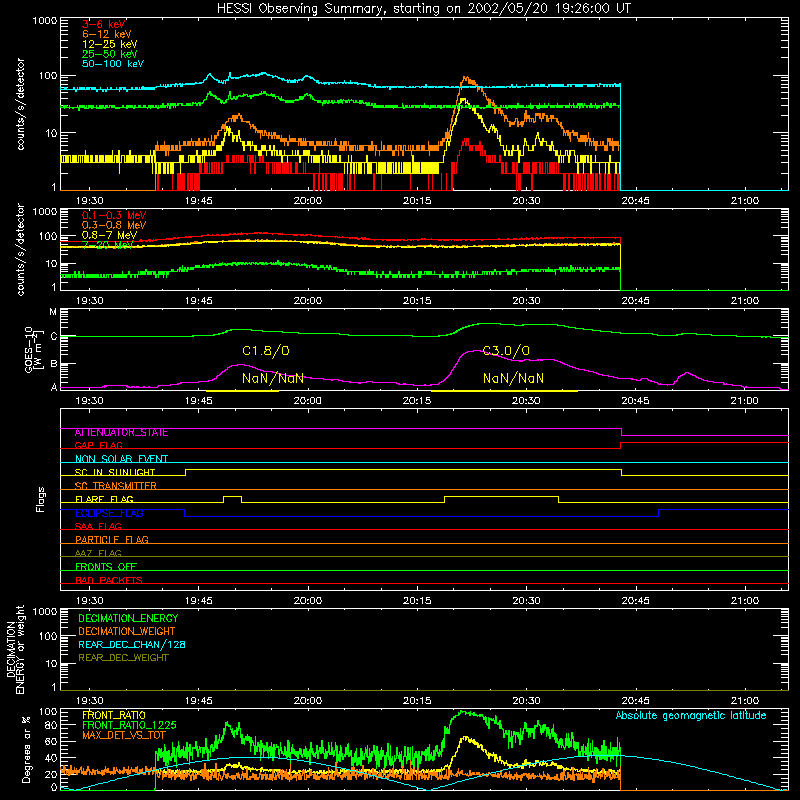Click the MAX_DET_VS_TOT legend entry

tap(124, 735)
